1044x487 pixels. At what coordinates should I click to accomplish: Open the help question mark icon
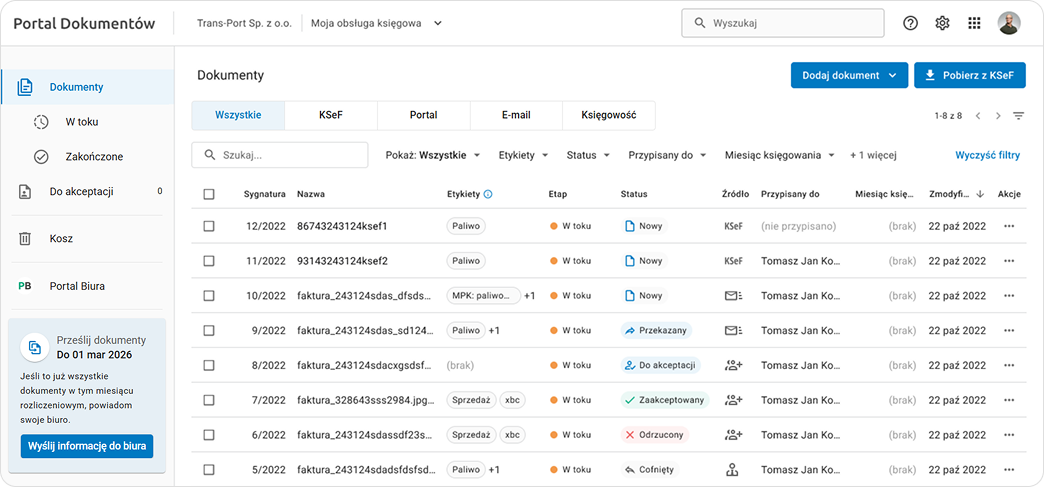click(910, 23)
